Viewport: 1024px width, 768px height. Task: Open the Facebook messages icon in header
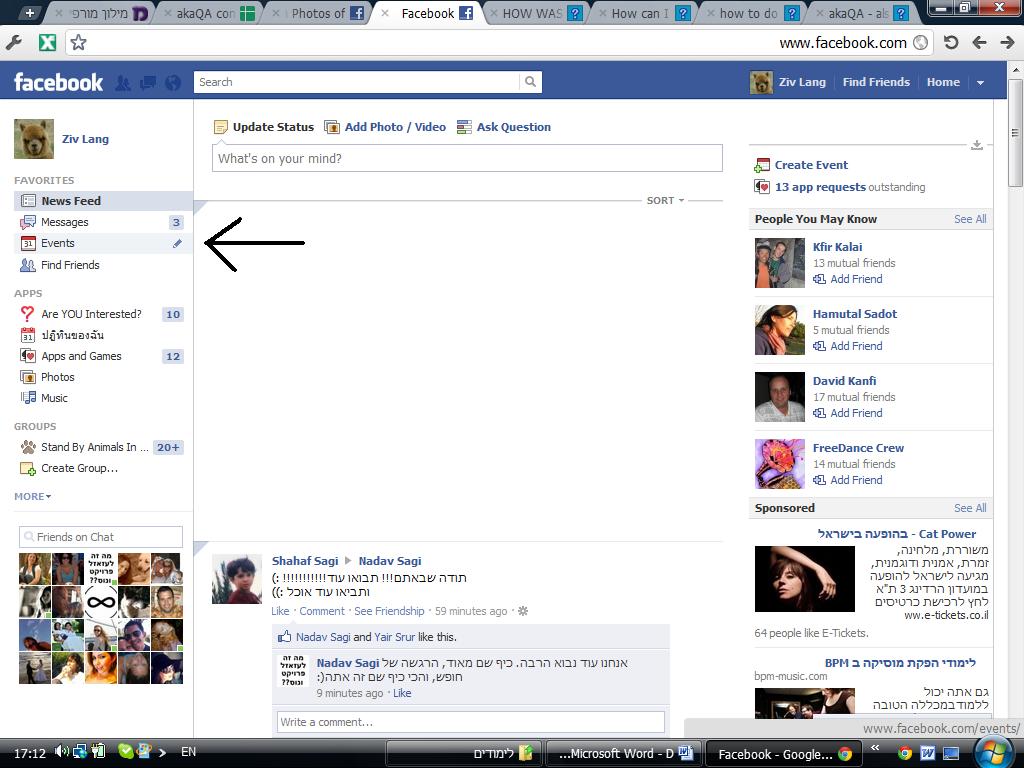(148, 83)
